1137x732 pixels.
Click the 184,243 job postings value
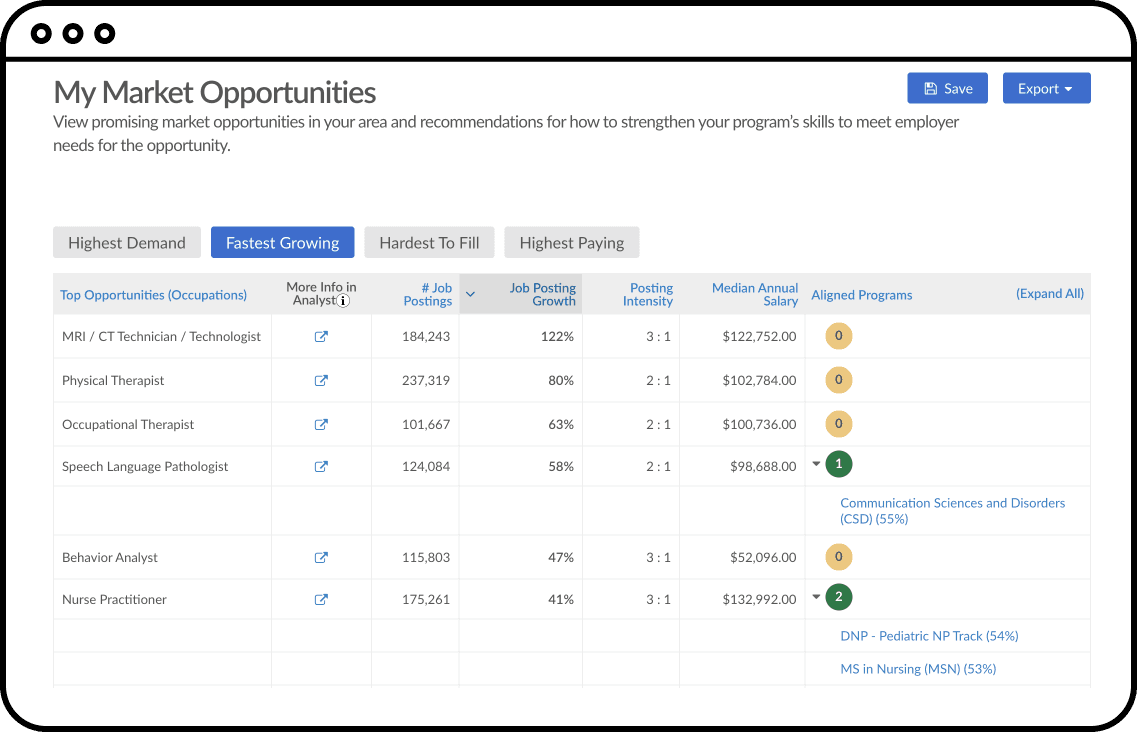click(426, 337)
